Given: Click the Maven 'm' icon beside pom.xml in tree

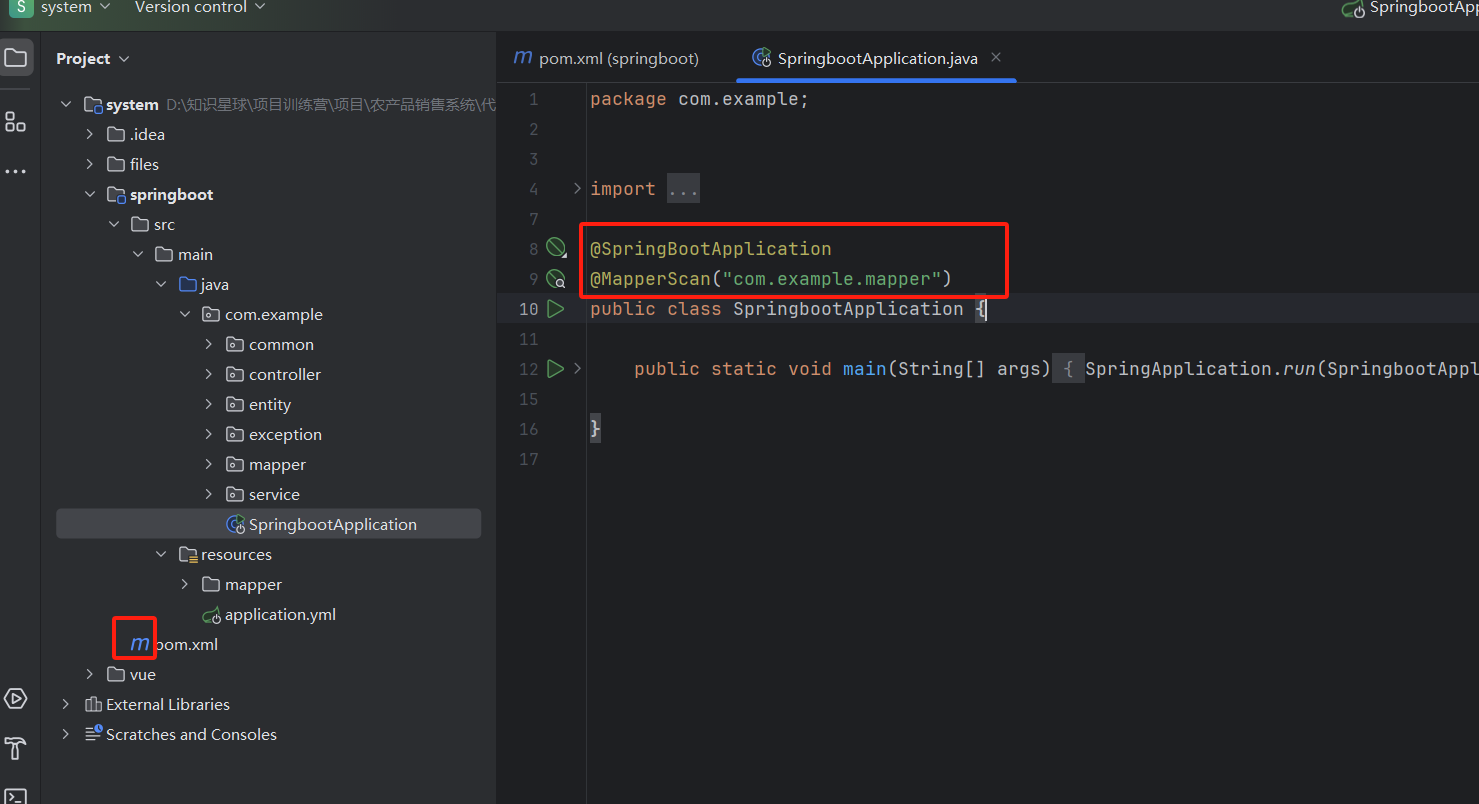Looking at the screenshot, I should [140, 644].
